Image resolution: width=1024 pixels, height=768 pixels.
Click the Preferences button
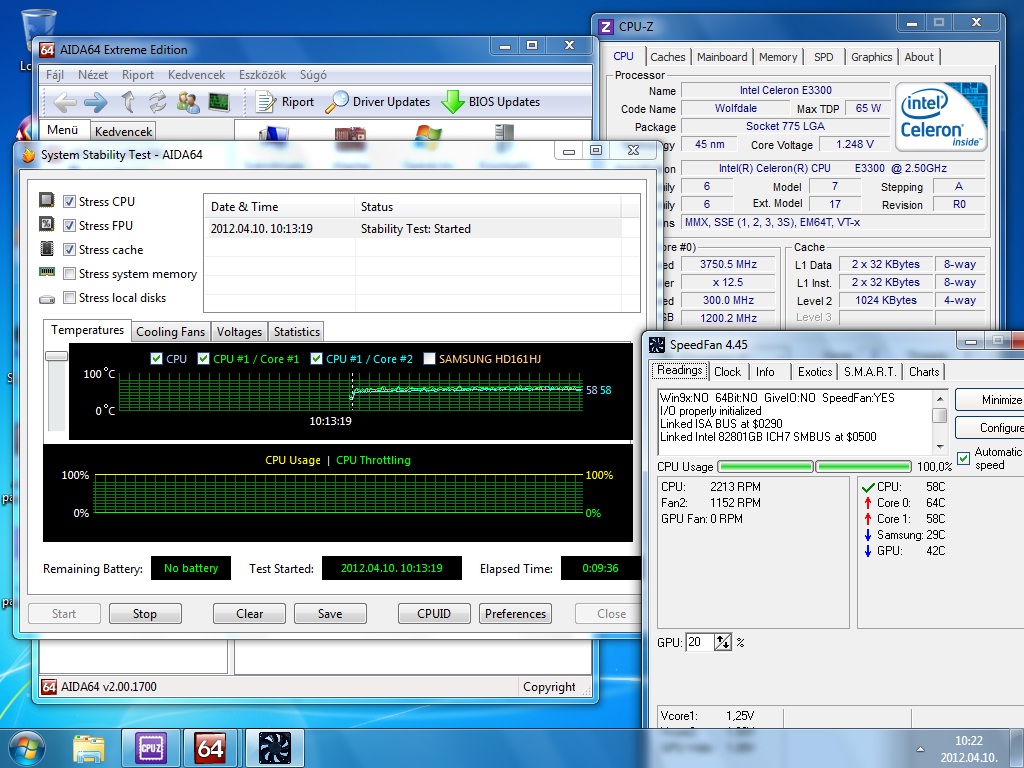coord(515,614)
